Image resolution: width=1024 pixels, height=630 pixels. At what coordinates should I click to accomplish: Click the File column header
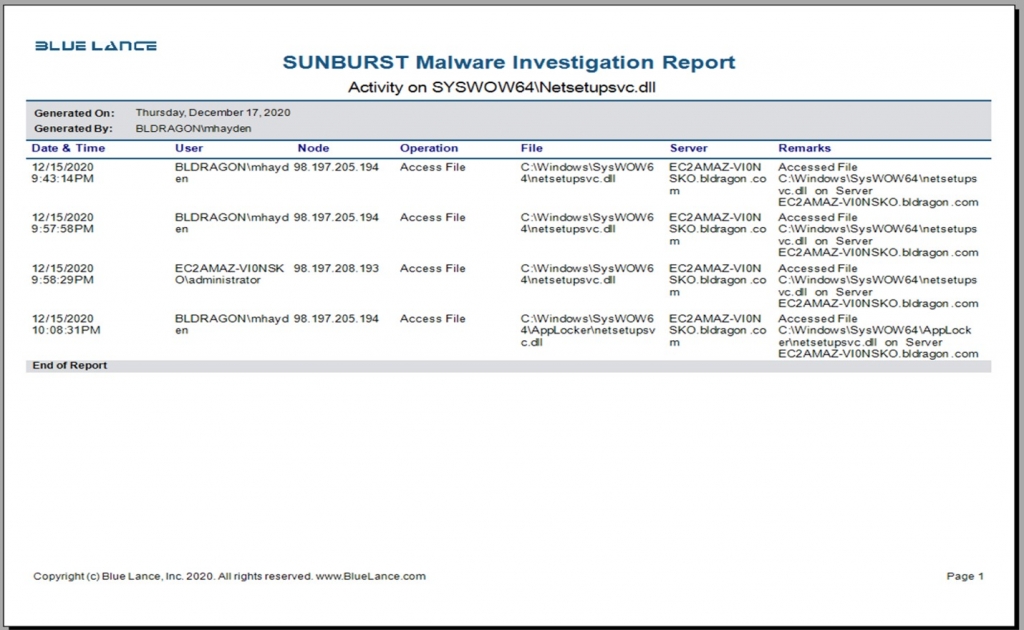pyautogui.click(x=532, y=148)
